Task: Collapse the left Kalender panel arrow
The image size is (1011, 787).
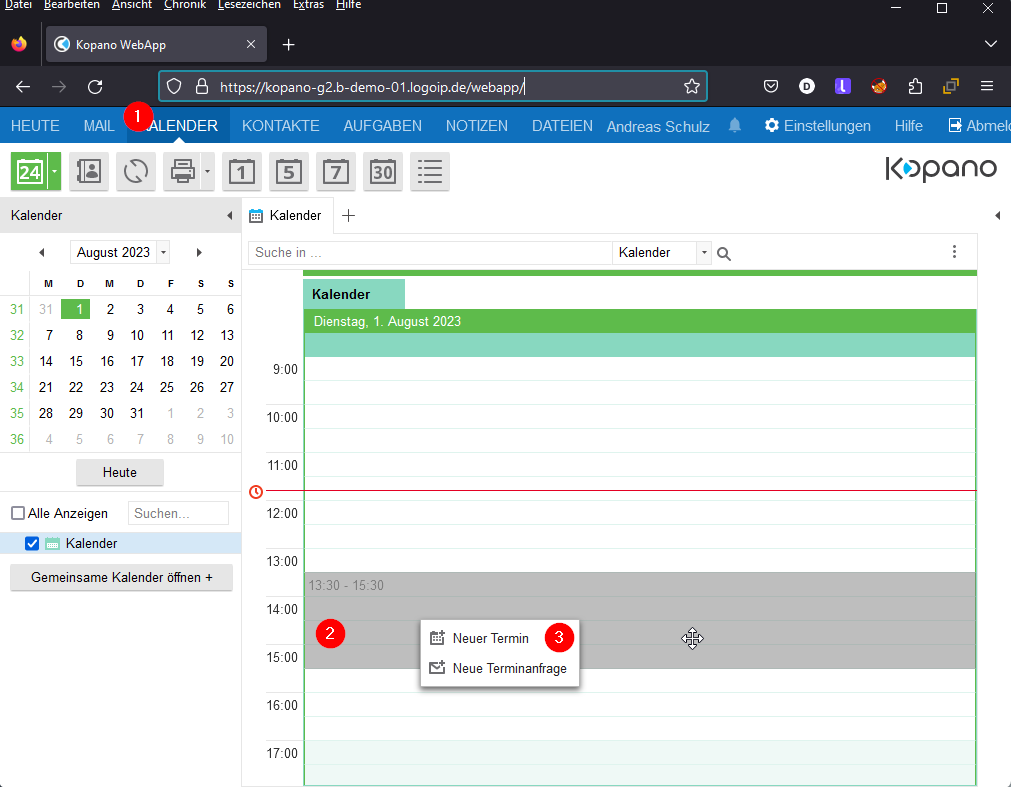Action: [230, 216]
